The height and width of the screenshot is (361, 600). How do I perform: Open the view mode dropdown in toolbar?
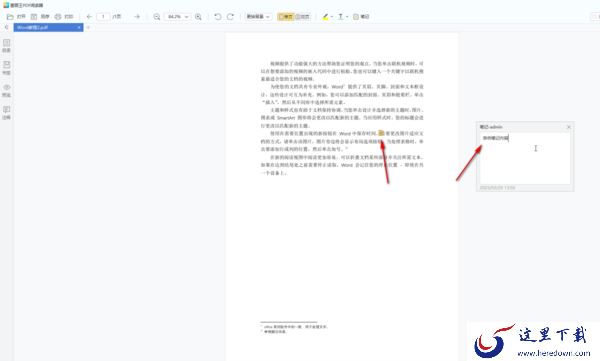click(x=258, y=16)
